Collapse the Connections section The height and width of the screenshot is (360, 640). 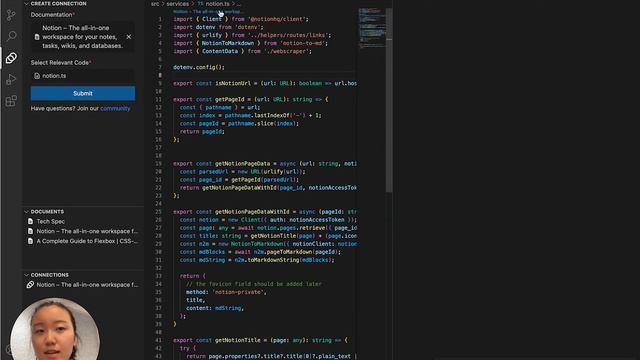coord(27,275)
